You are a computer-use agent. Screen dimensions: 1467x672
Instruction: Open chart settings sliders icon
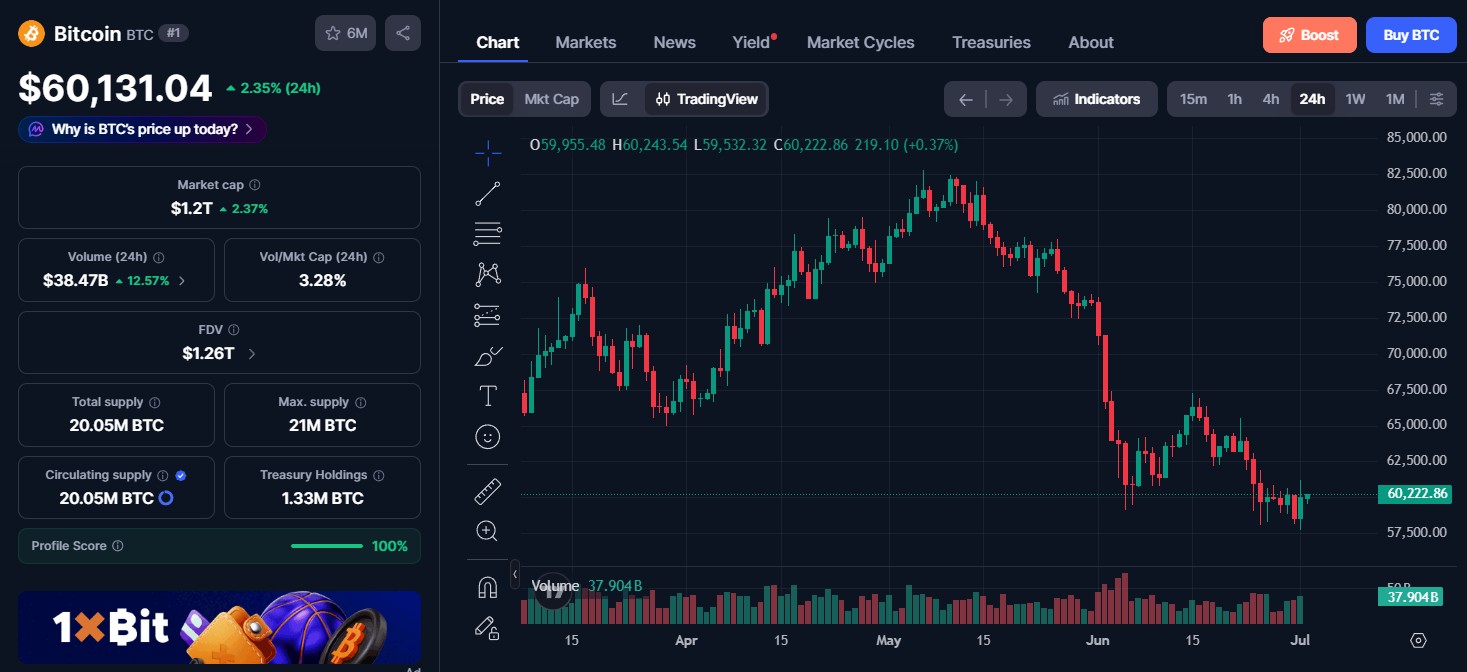(x=1437, y=99)
